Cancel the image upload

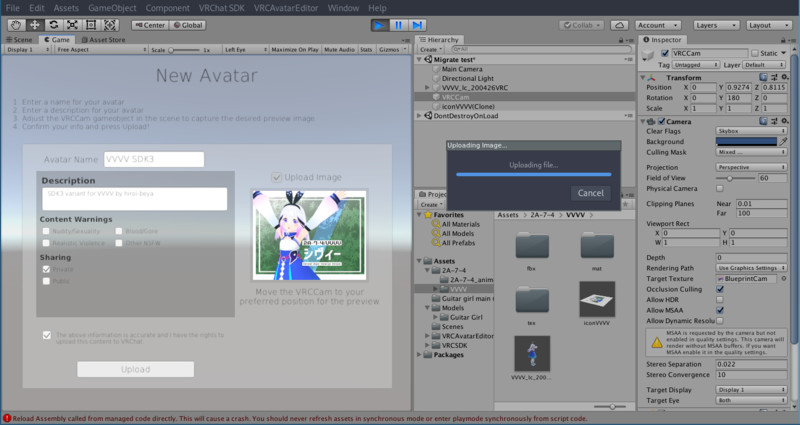coord(590,193)
